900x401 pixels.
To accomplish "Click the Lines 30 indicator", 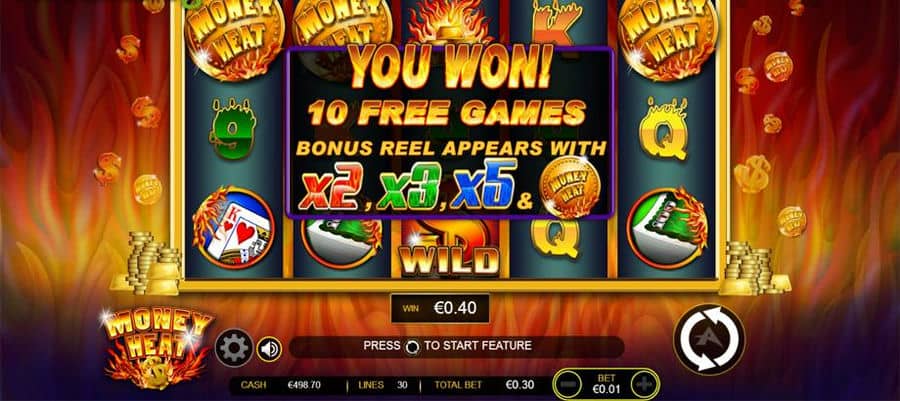I will 383,384.
